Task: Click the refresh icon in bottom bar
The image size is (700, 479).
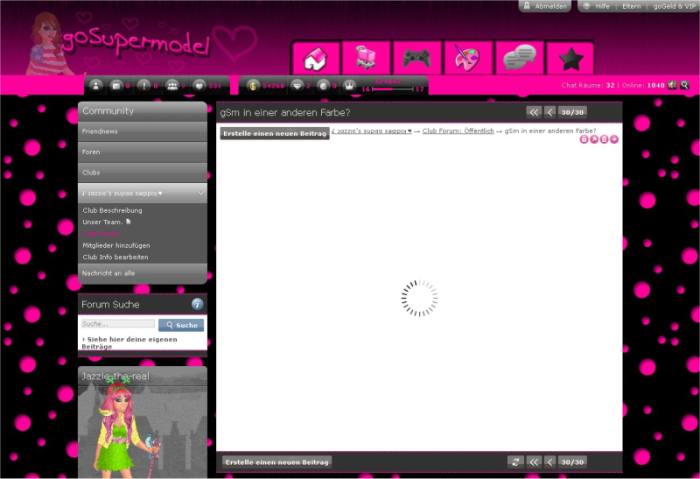Action: tap(515, 462)
